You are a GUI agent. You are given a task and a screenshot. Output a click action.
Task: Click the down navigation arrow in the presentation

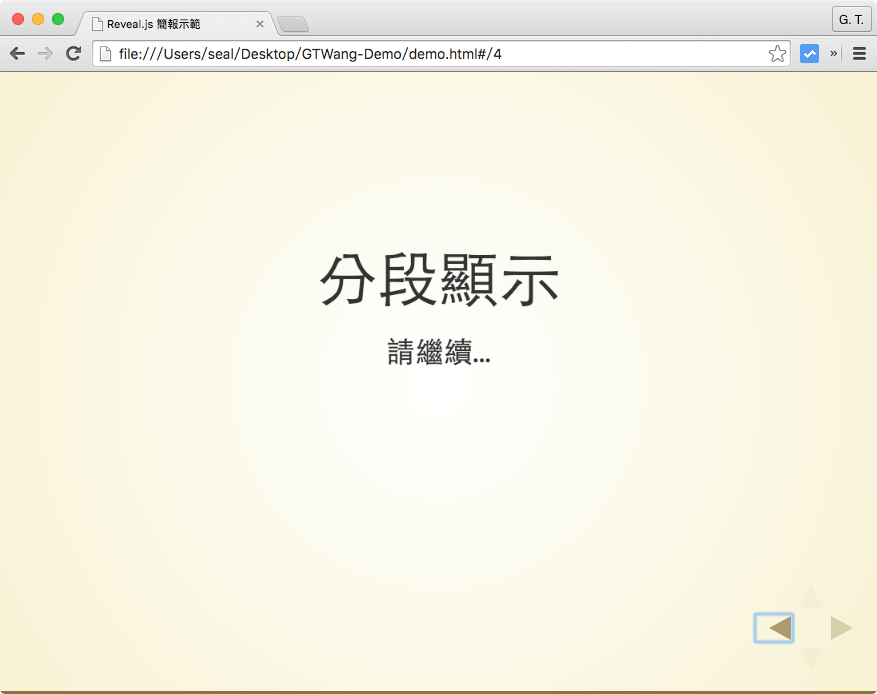(810, 659)
